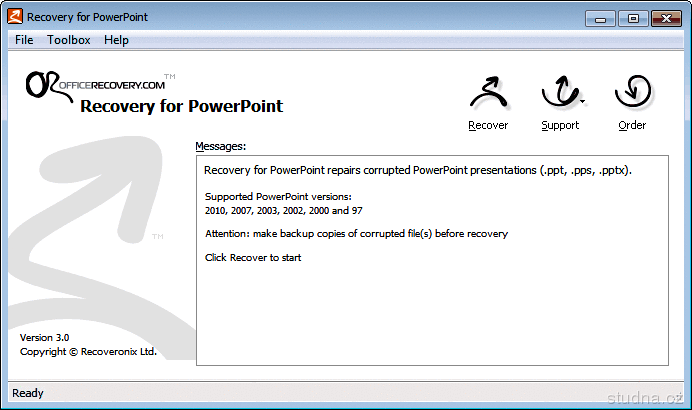Click the app icon in the title bar
The width and height of the screenshot is (692, 410).
coord(15,17)
